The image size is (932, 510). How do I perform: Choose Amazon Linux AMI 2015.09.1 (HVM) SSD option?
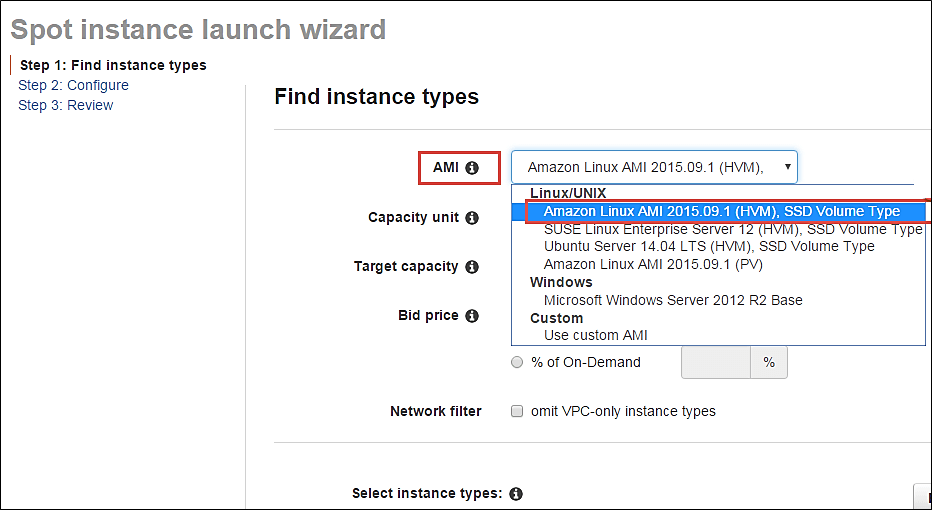click(x=721, y=212)
